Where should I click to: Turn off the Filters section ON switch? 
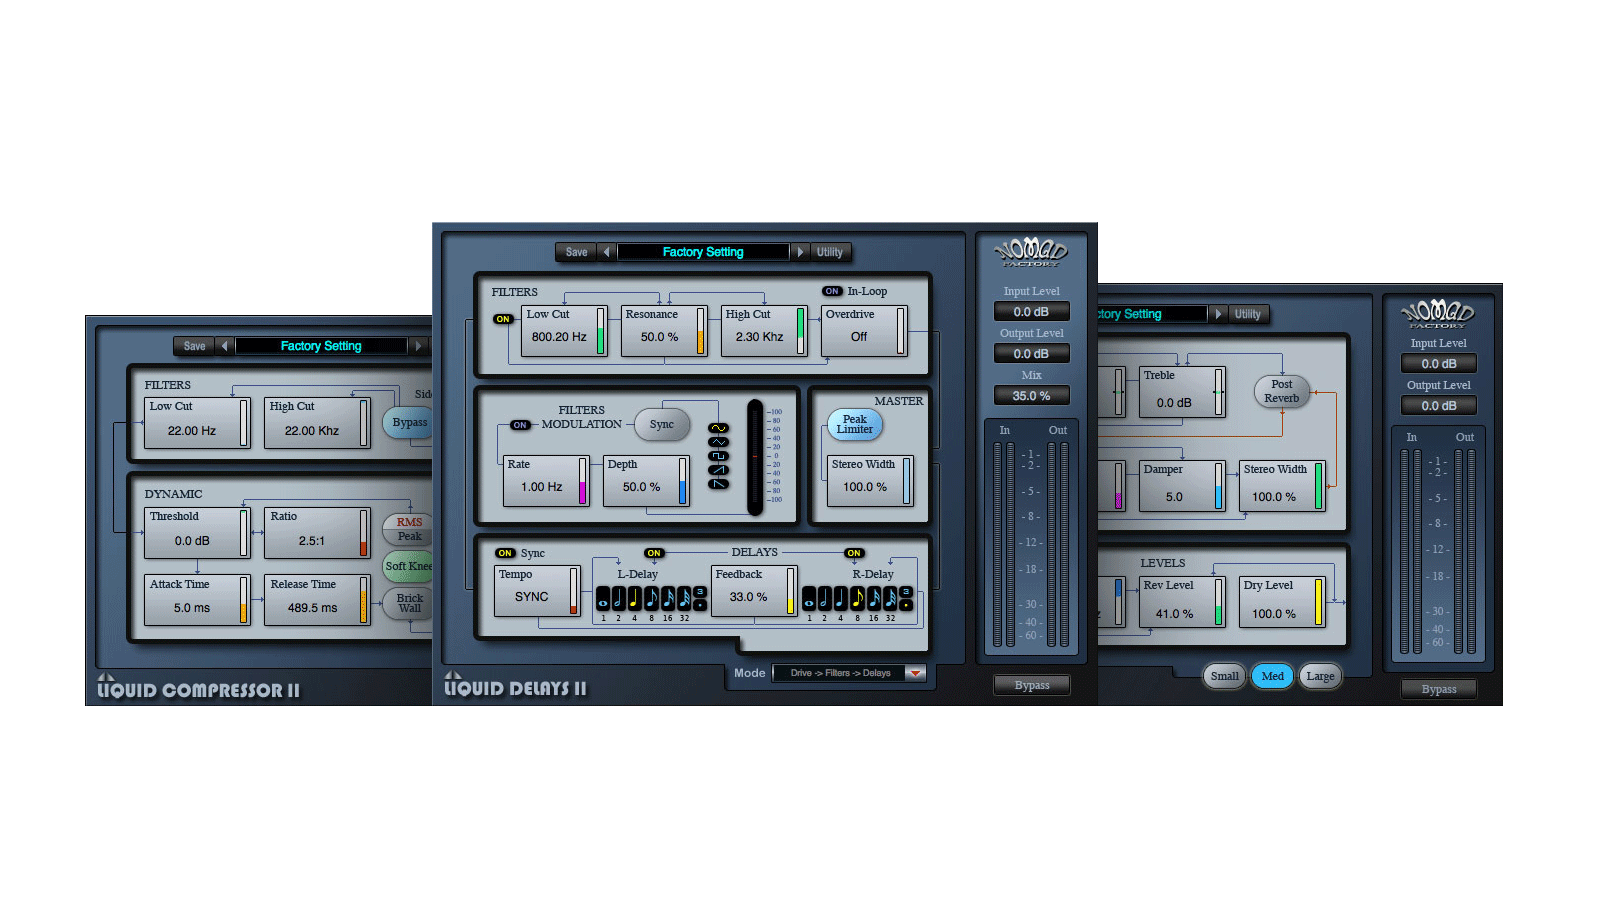click(503, 319)
